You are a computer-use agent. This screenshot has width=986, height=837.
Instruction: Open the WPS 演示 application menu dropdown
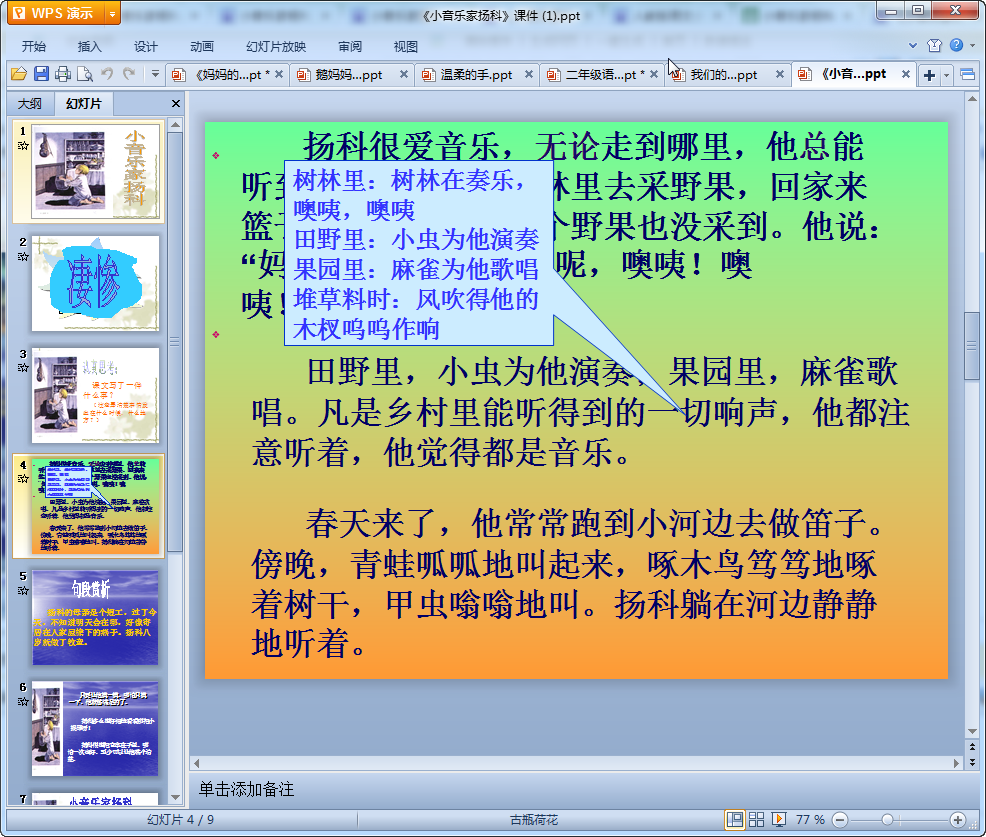[112, 13]
